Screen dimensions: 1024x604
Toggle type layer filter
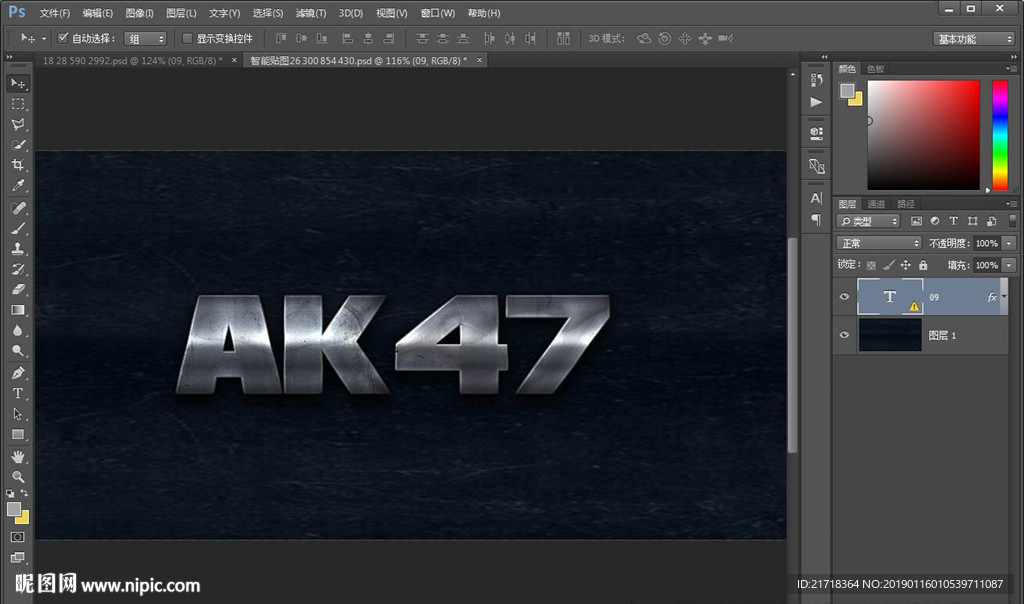pyautogui.click(x=953, y=221)
